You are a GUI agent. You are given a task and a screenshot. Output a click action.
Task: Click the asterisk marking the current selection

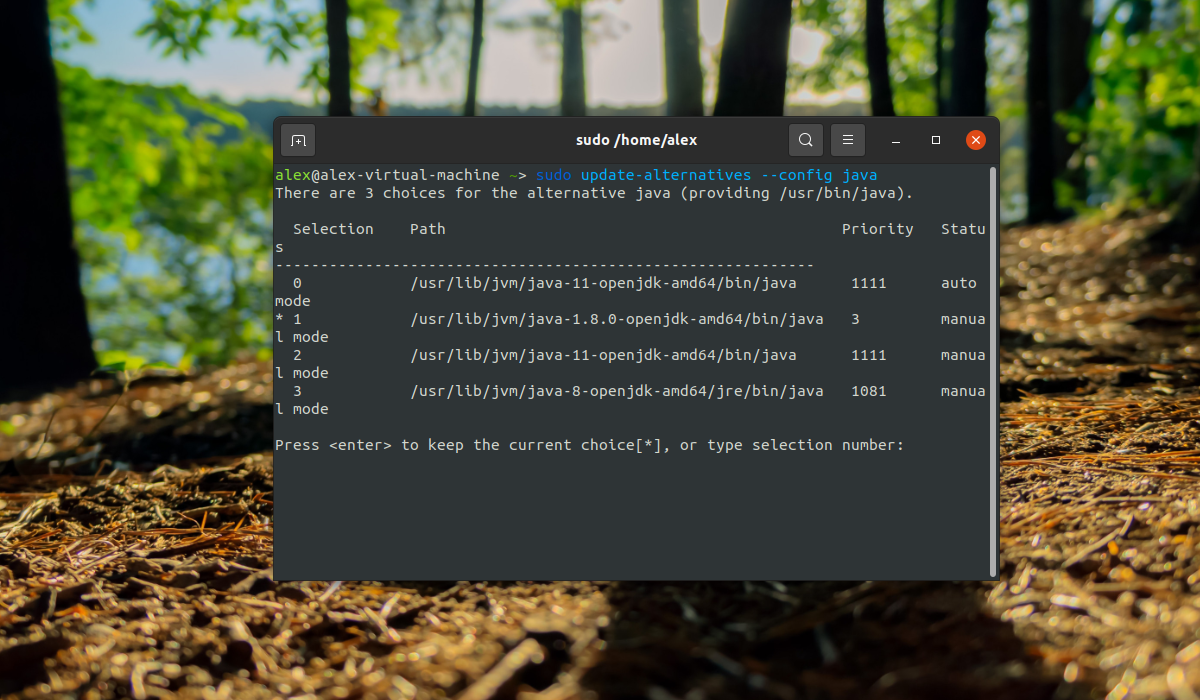279,320
